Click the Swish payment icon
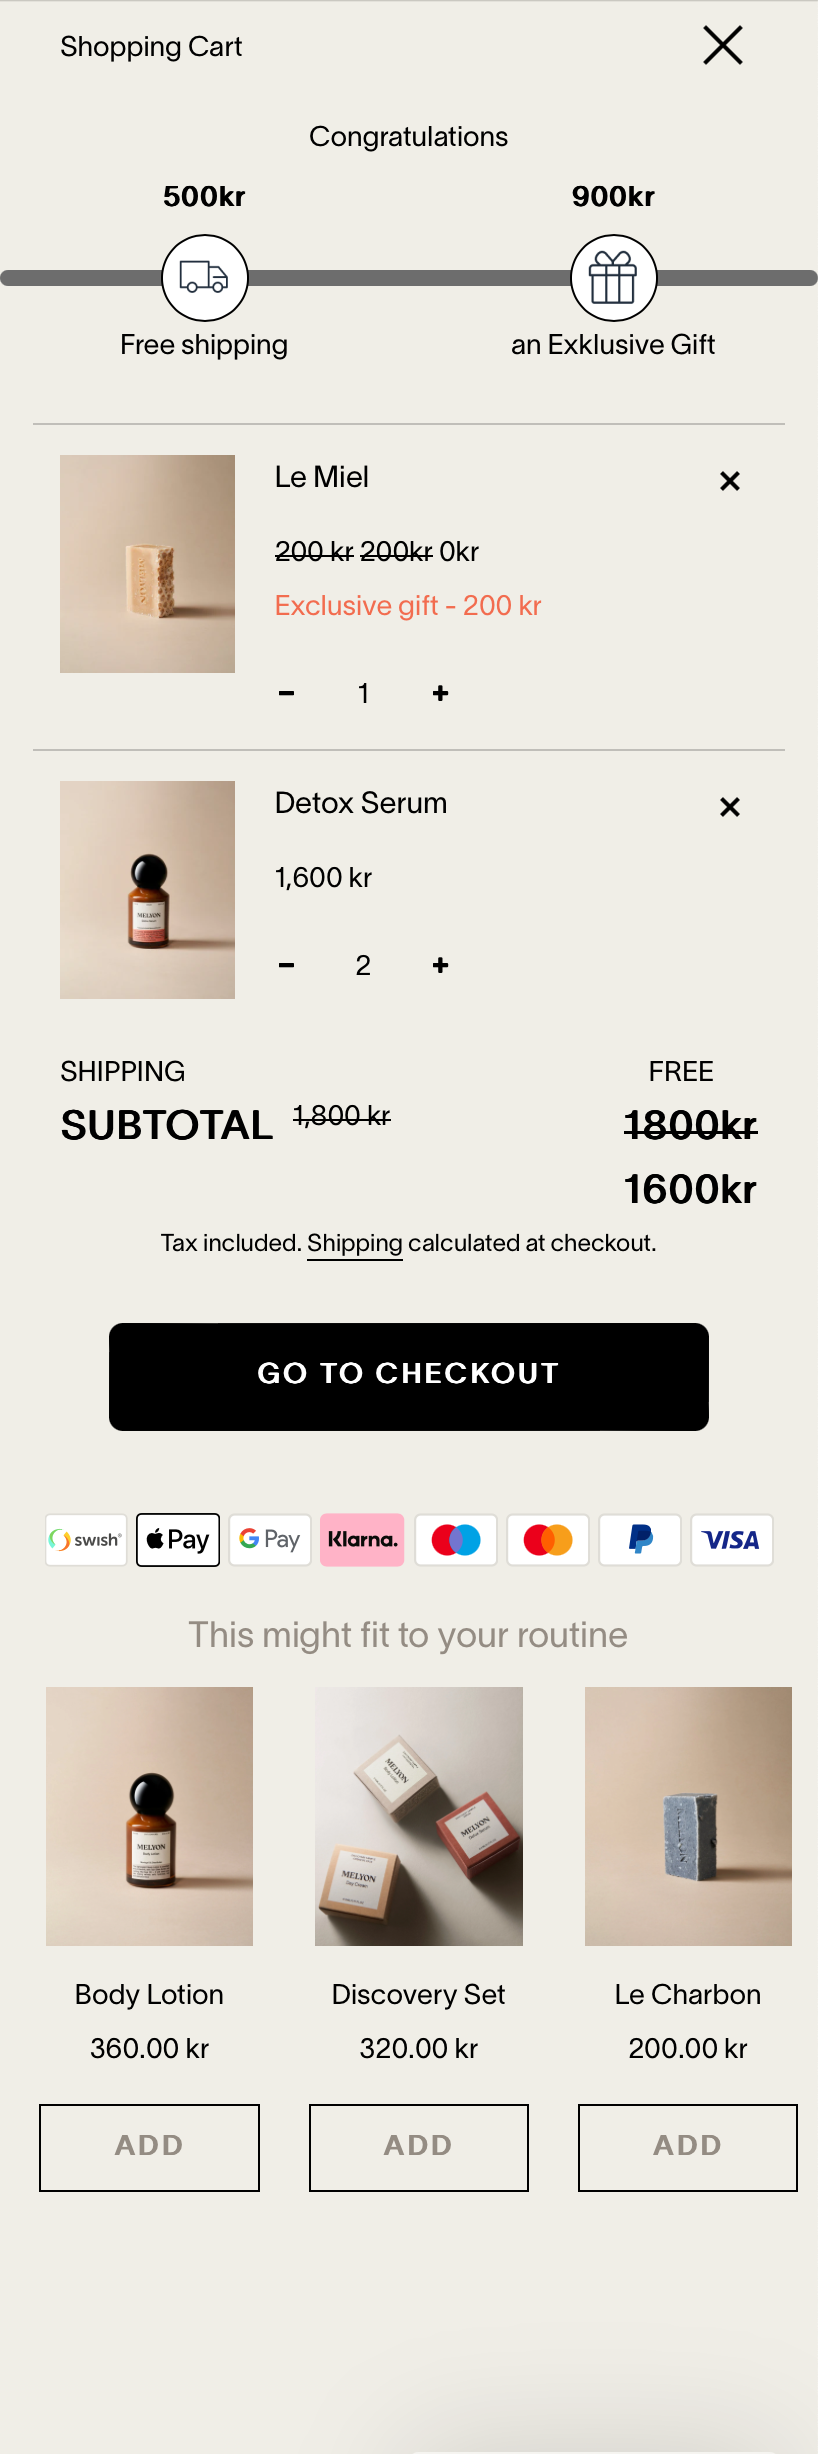The width and height of the screenshot is (818, 2454). (x=86, y=1539)
